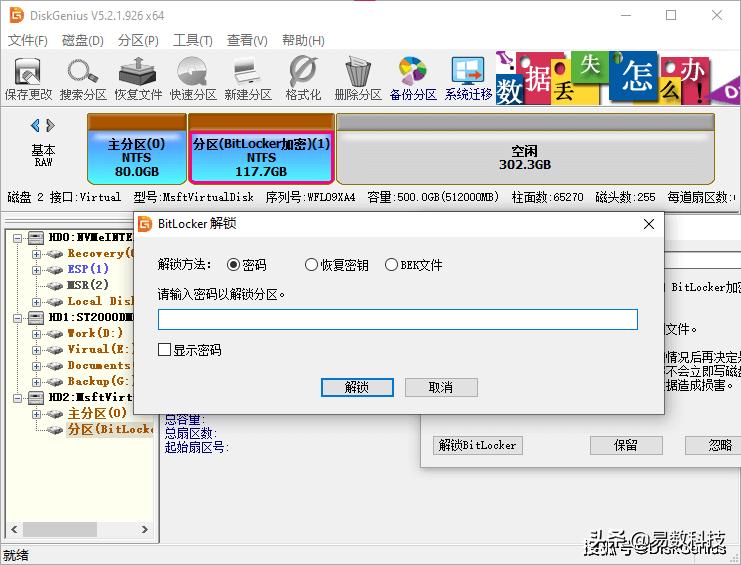Viewport: 741px width, 565px height.
Task: Click the Format (格式化) toolbar icon
Action: point(303,78)
